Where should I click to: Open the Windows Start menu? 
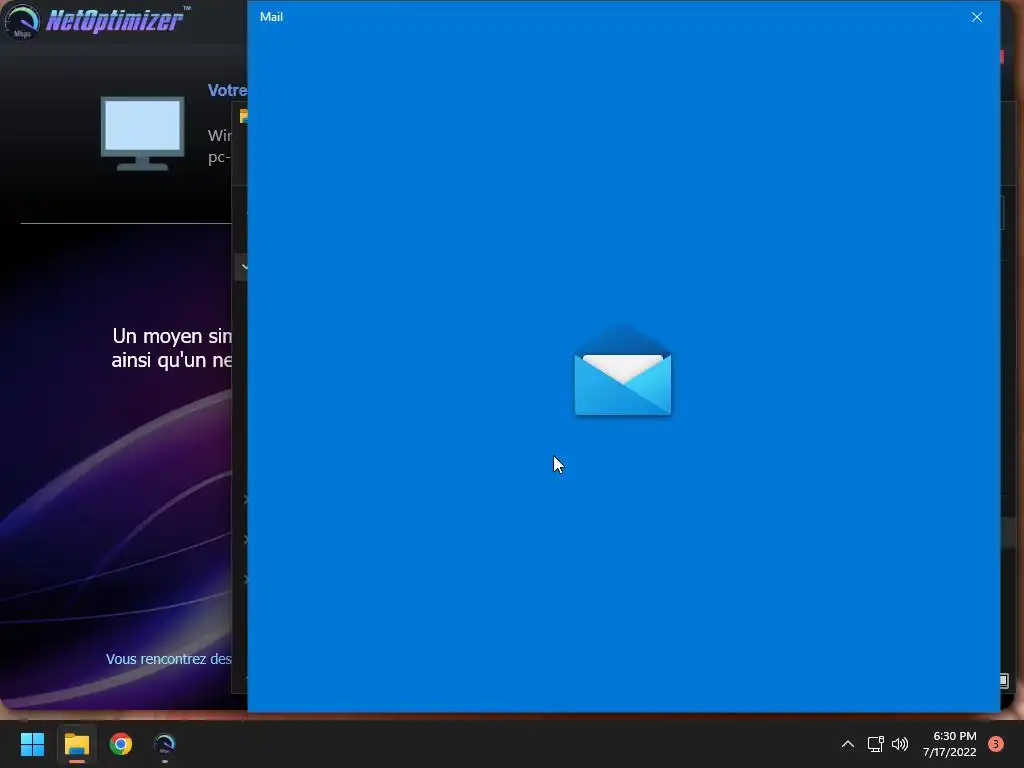click(32, 744)
